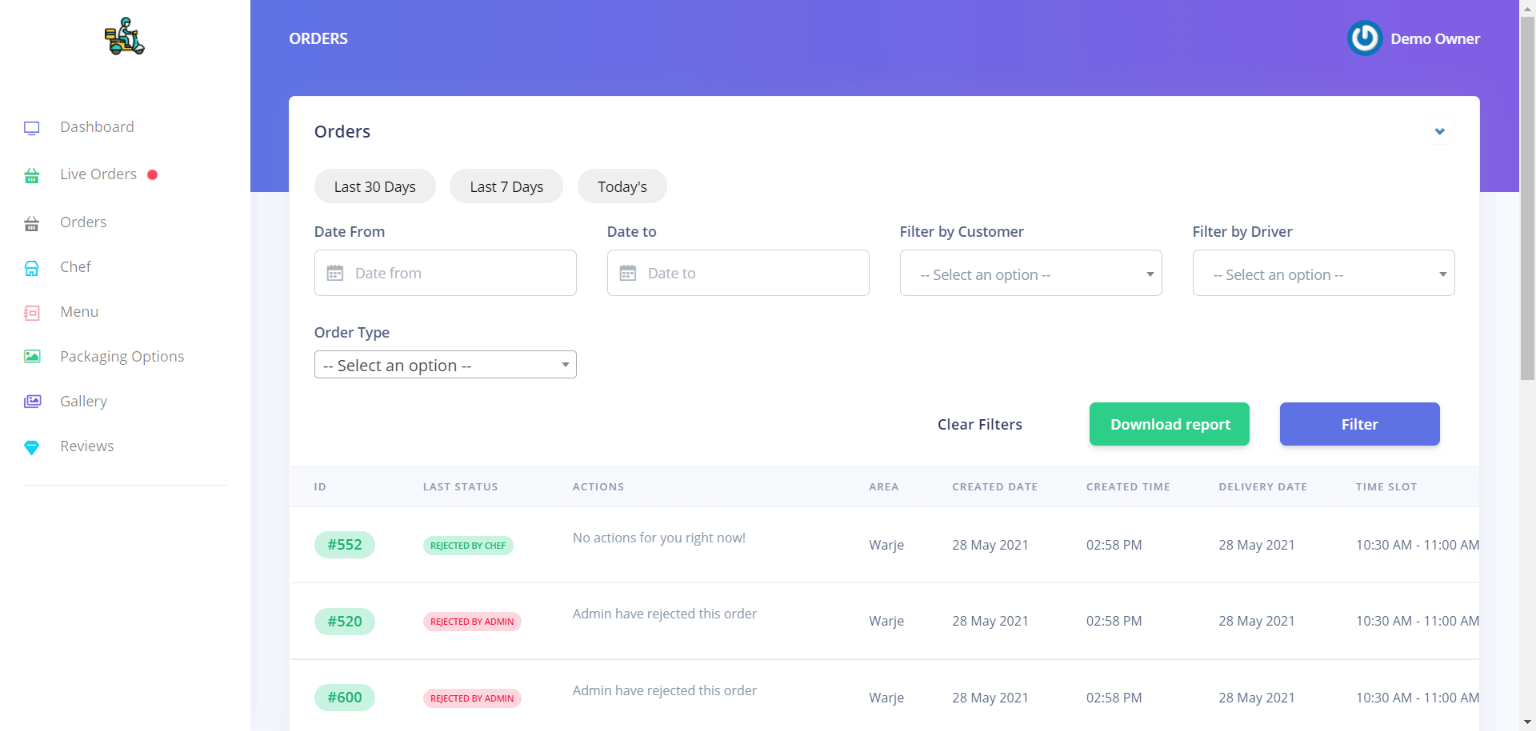
Task: Click the CREATED TIME column header
Action: 1128,487
